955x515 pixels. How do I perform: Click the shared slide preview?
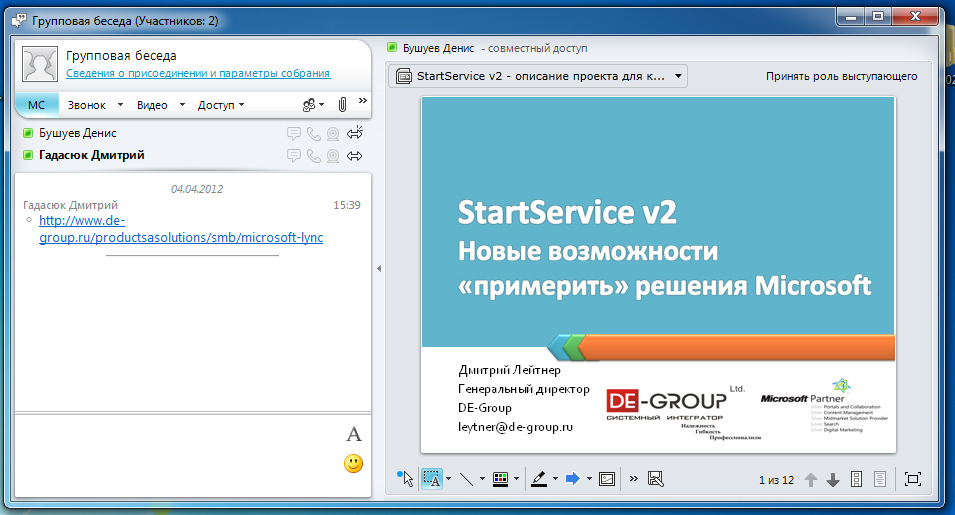pyautogui.click(x=658, y=275)
